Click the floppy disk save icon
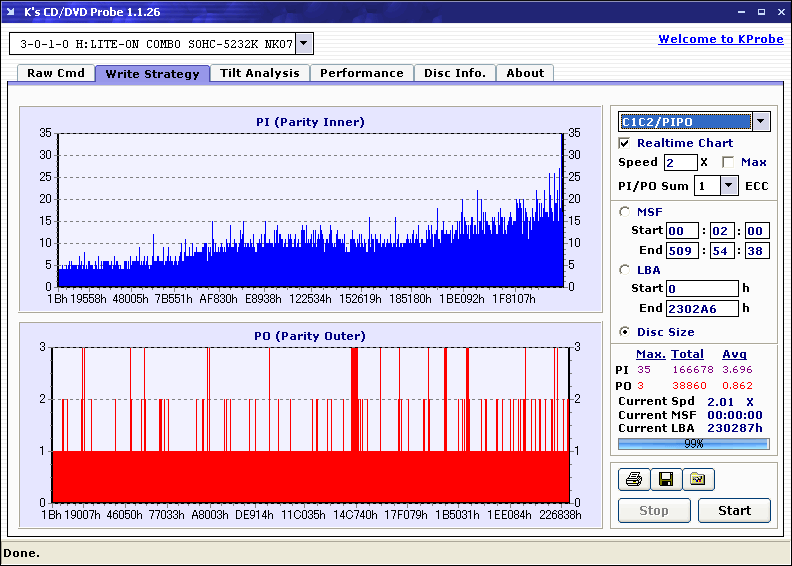The width and height of the screenshot is (792, 566). tap(665, 480)
